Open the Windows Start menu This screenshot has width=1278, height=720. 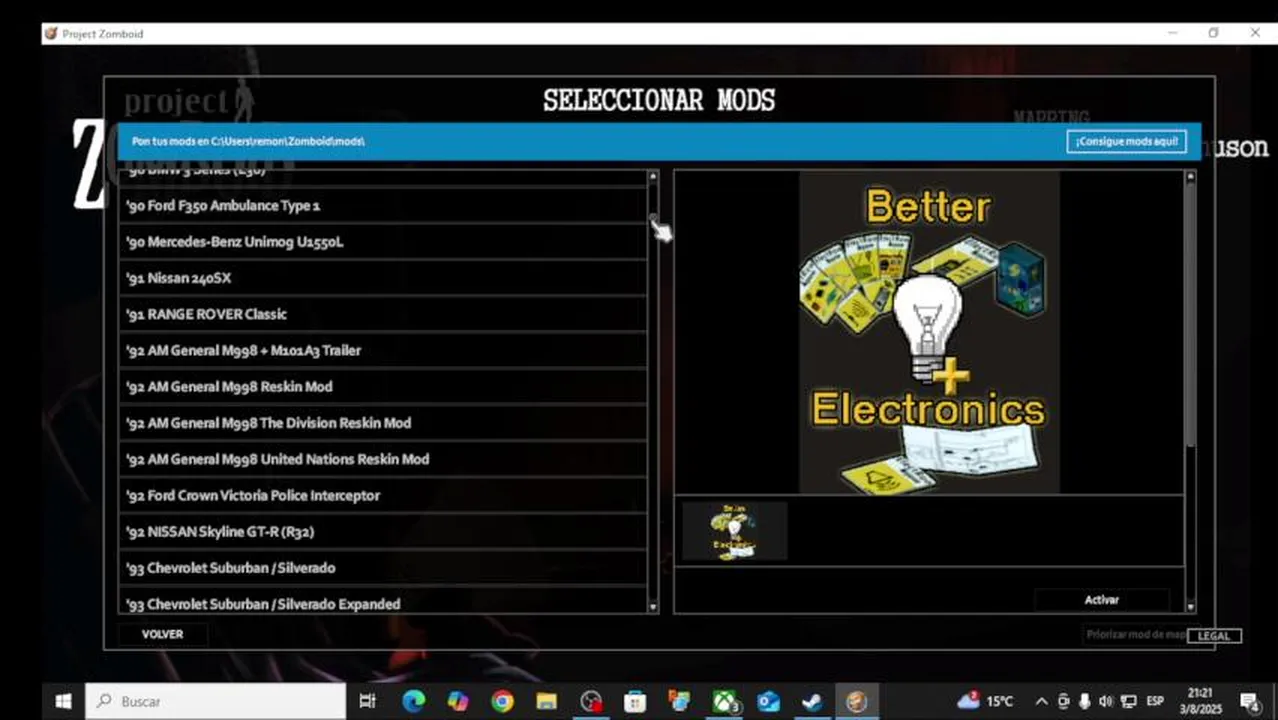point(63,701)
